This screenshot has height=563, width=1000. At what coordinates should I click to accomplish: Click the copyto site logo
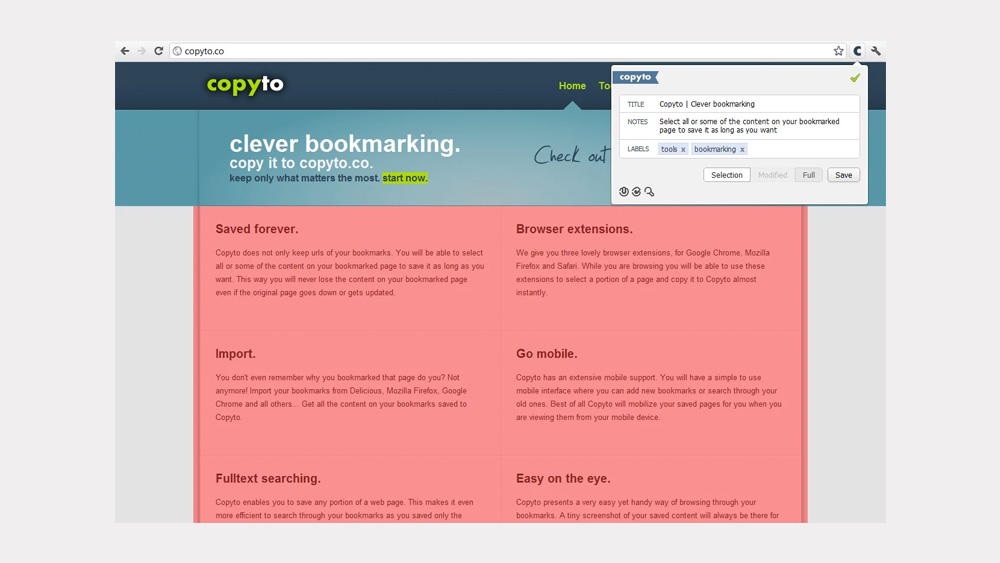245,85
